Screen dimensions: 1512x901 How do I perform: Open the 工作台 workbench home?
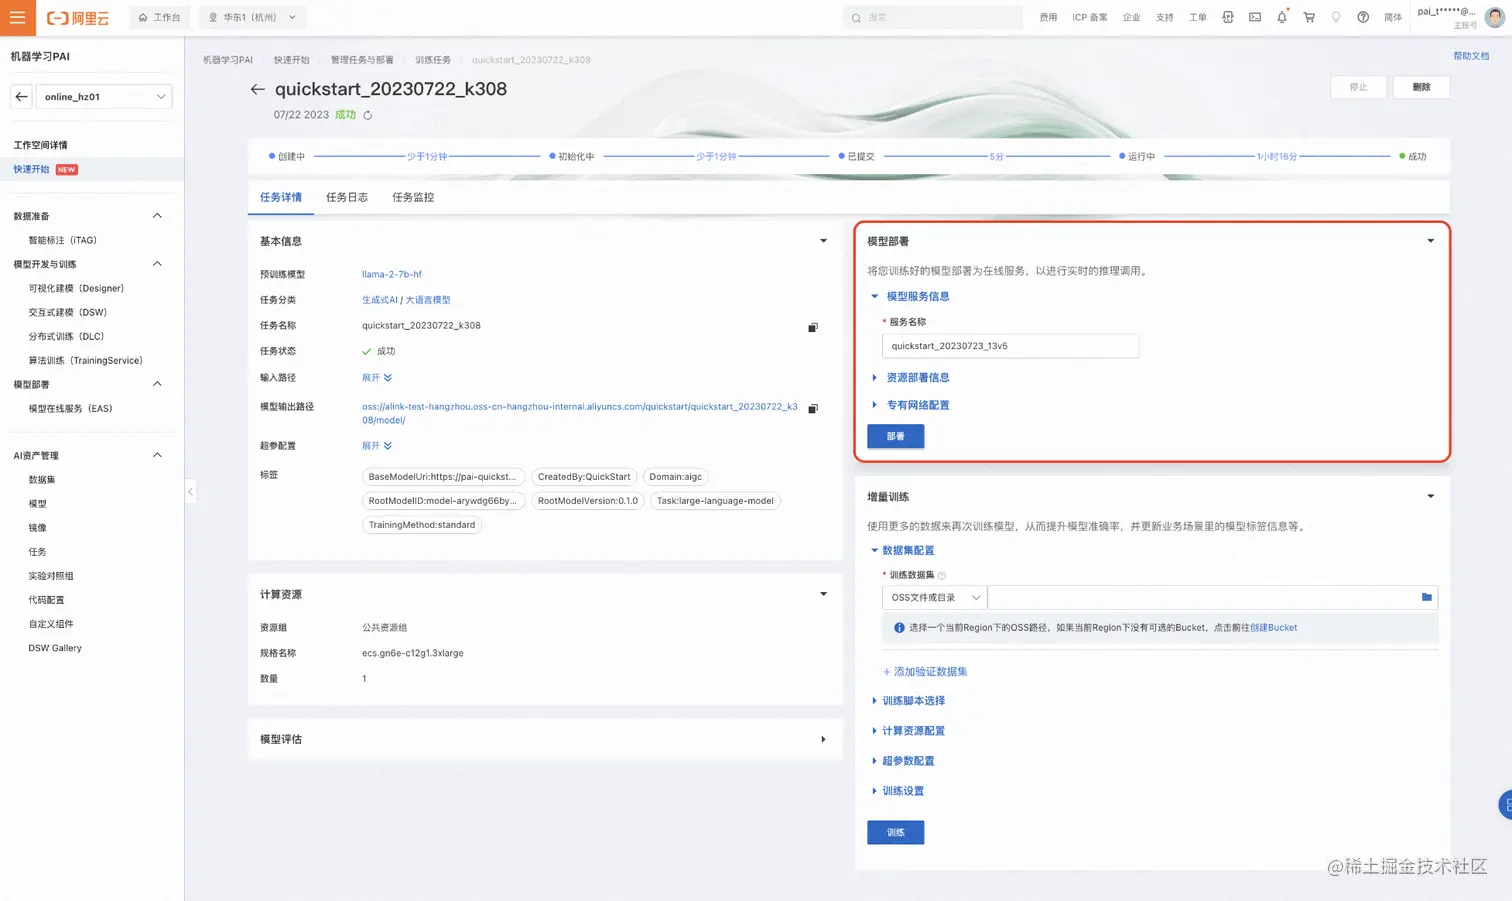point(160,17)
